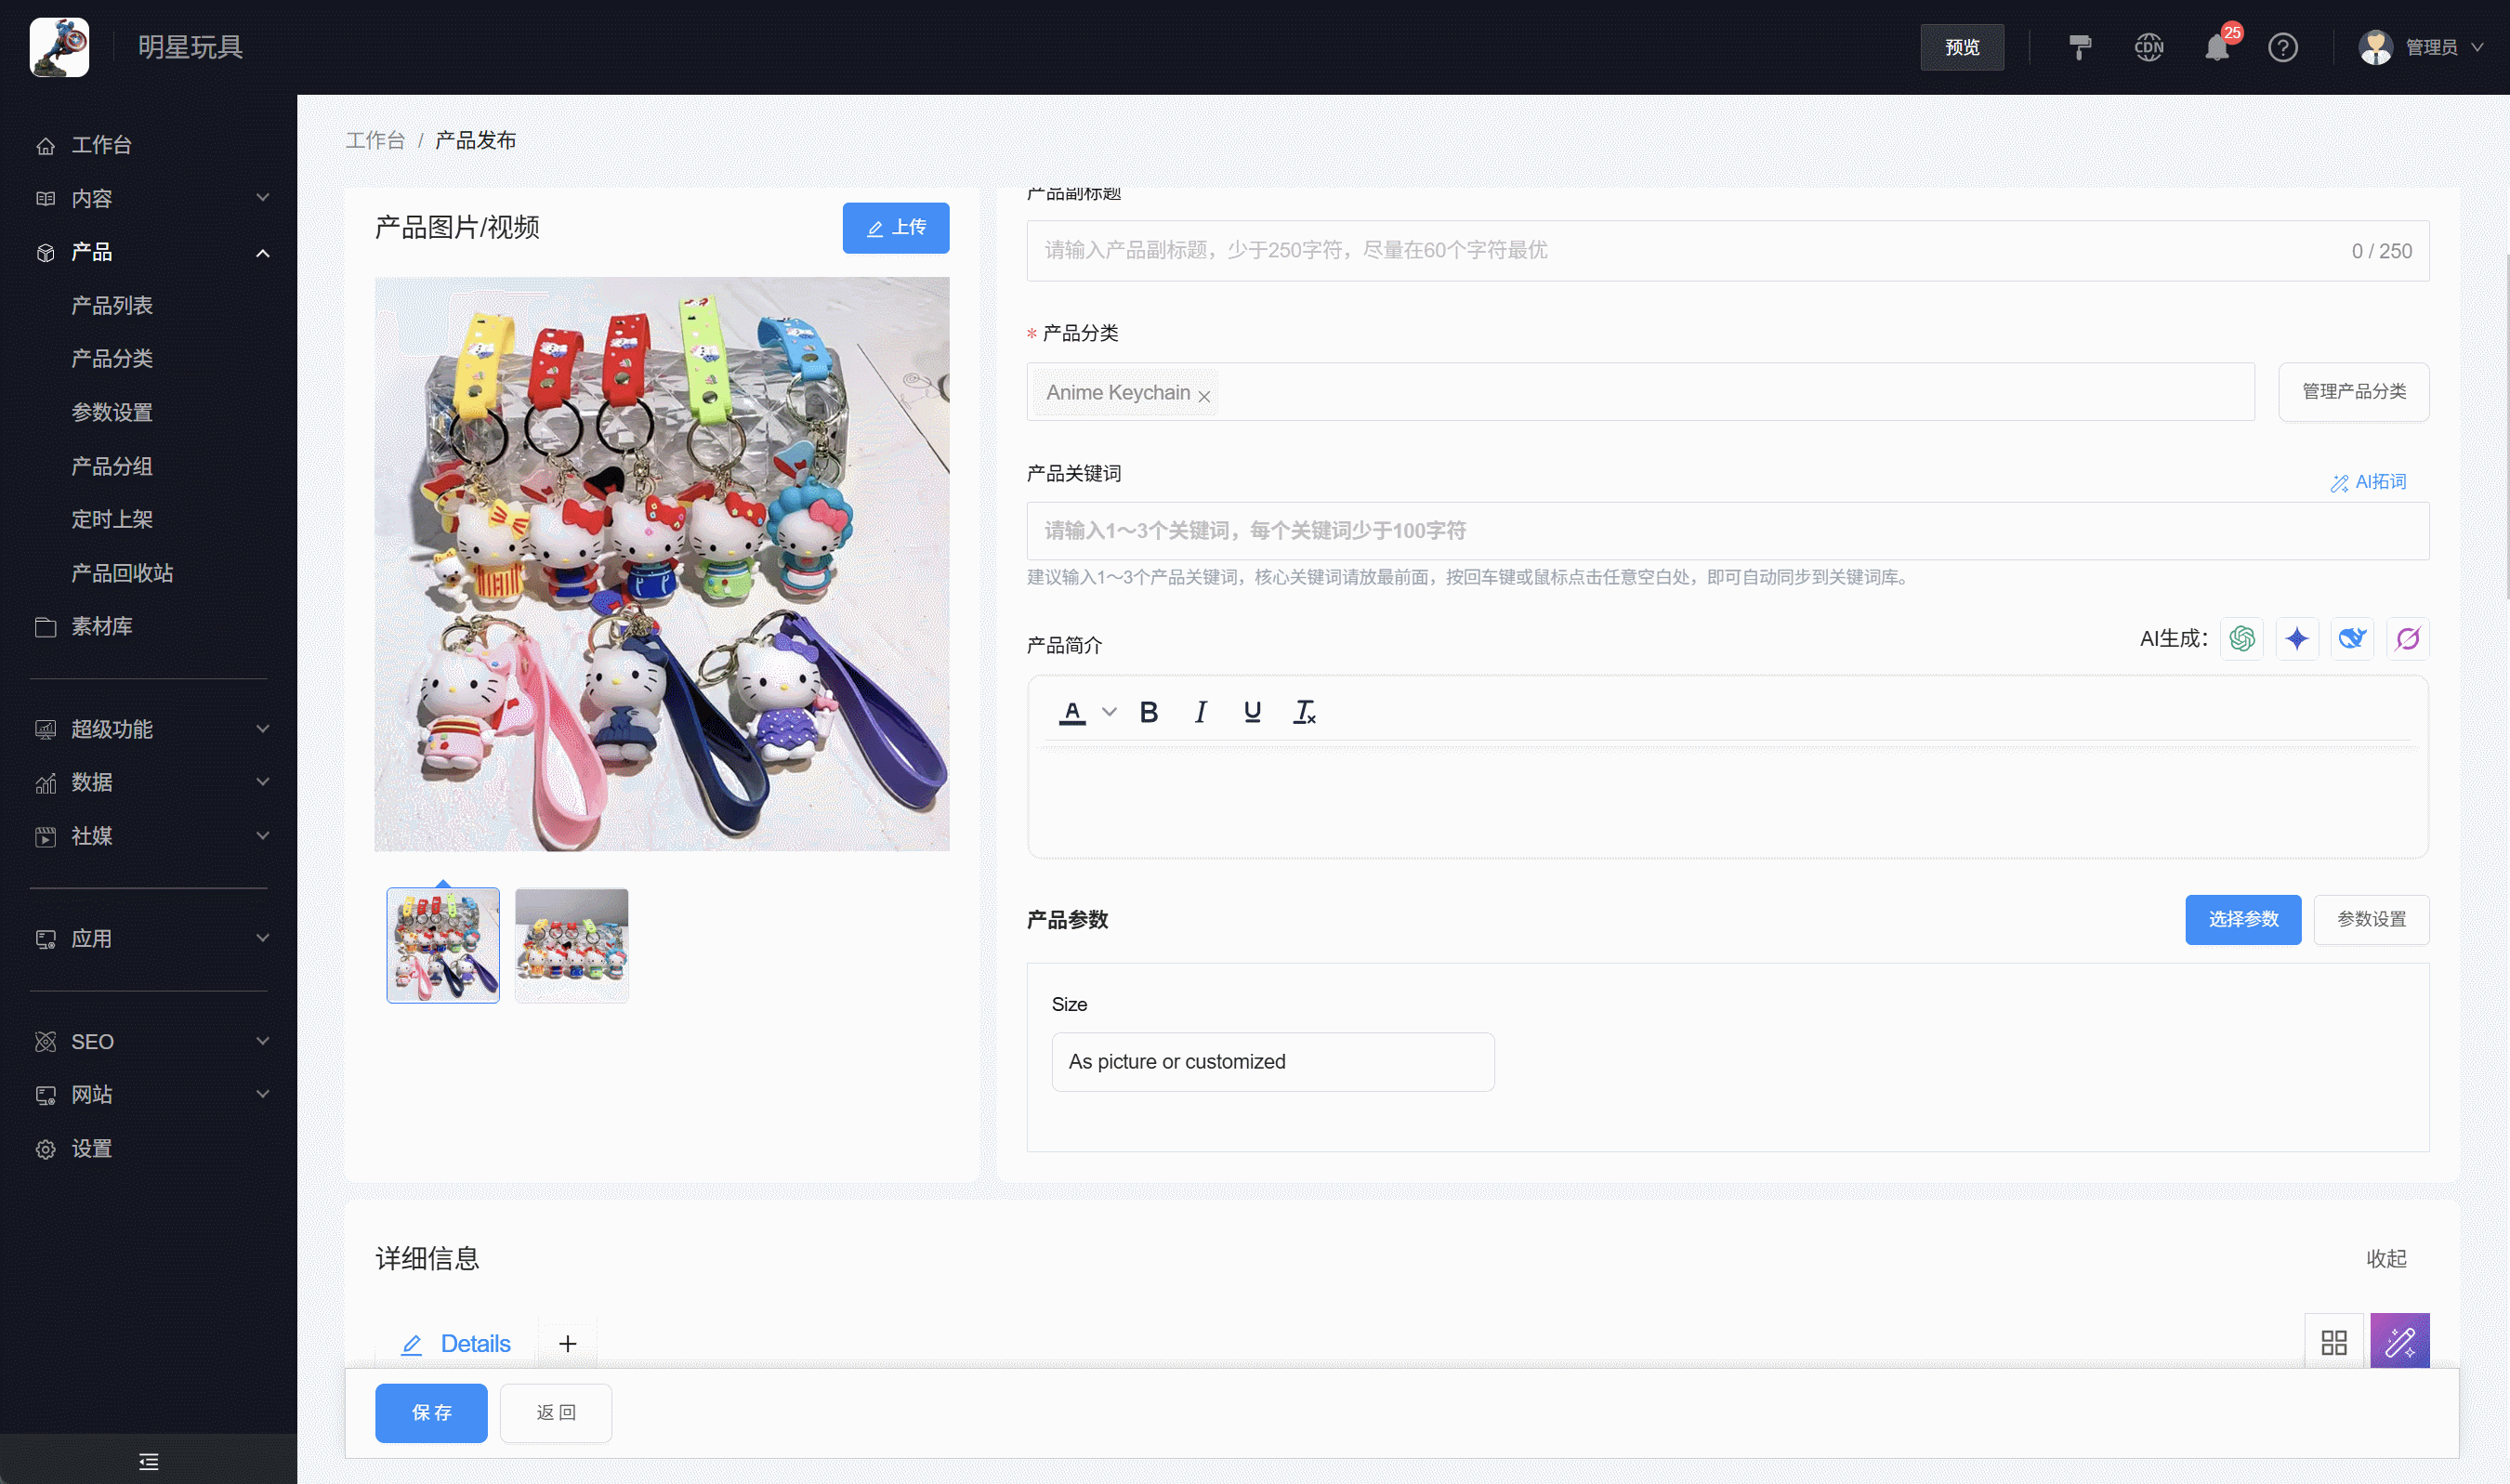Open the font color dropdown arrow
2510x1484 pixels.
pos(1108,711)
